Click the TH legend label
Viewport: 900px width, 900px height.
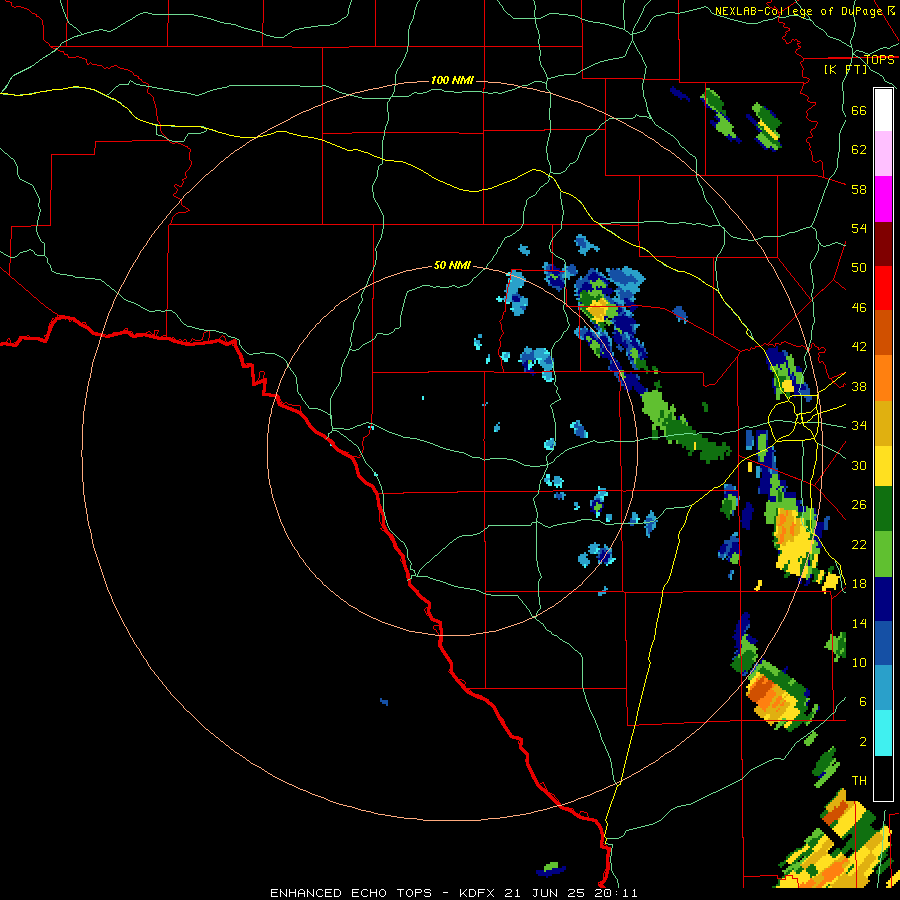pos(859,781)
